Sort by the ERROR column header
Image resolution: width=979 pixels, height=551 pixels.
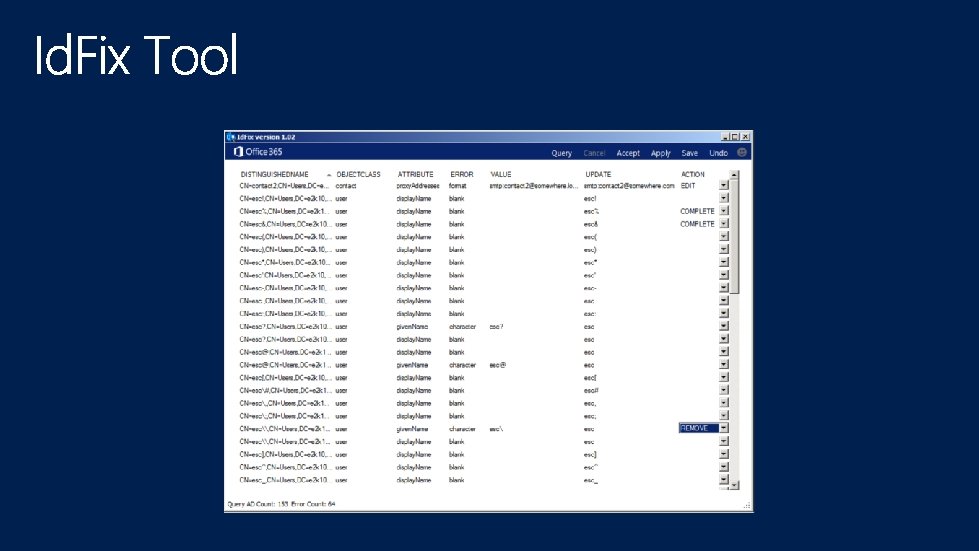click(462, 175)
